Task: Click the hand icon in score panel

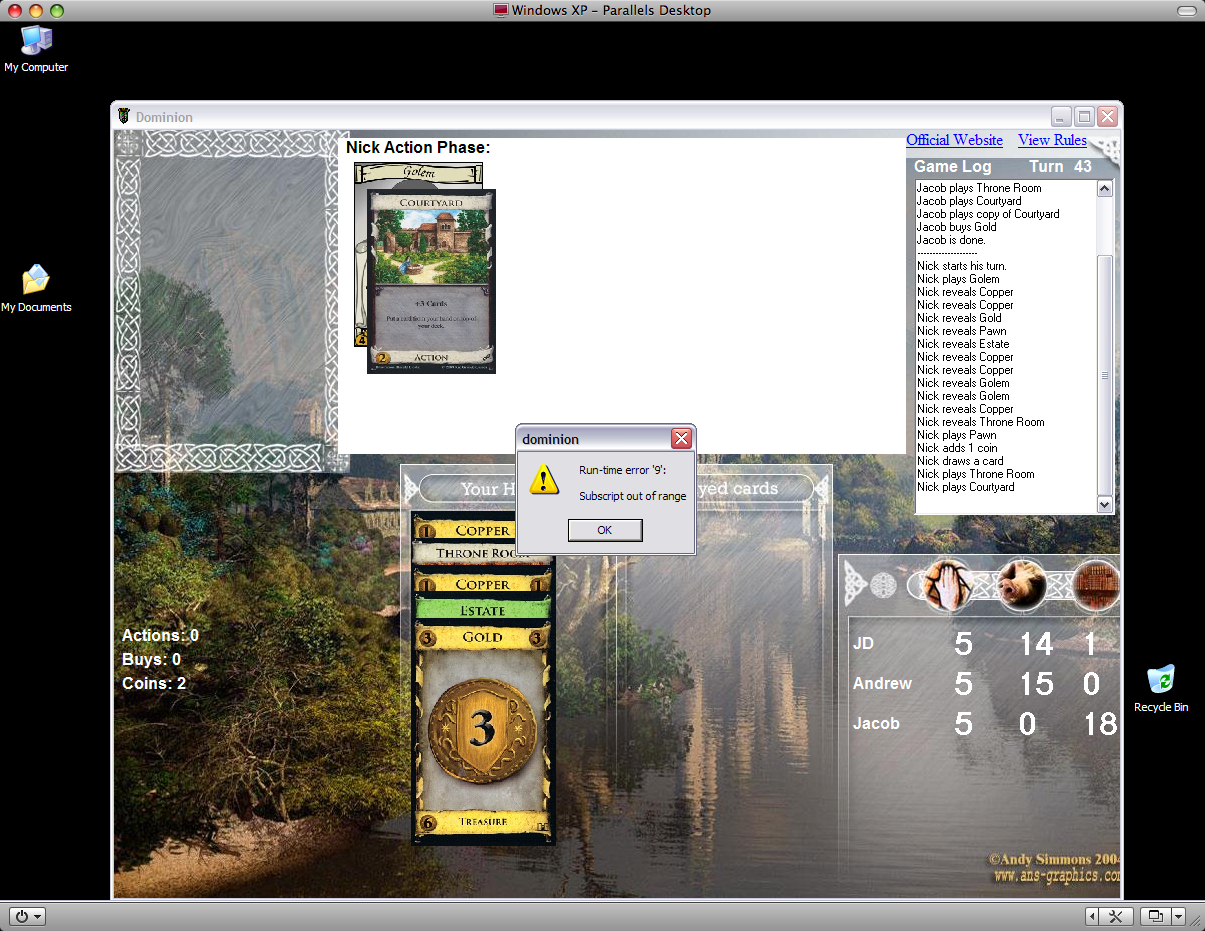Action: point(946,585)
